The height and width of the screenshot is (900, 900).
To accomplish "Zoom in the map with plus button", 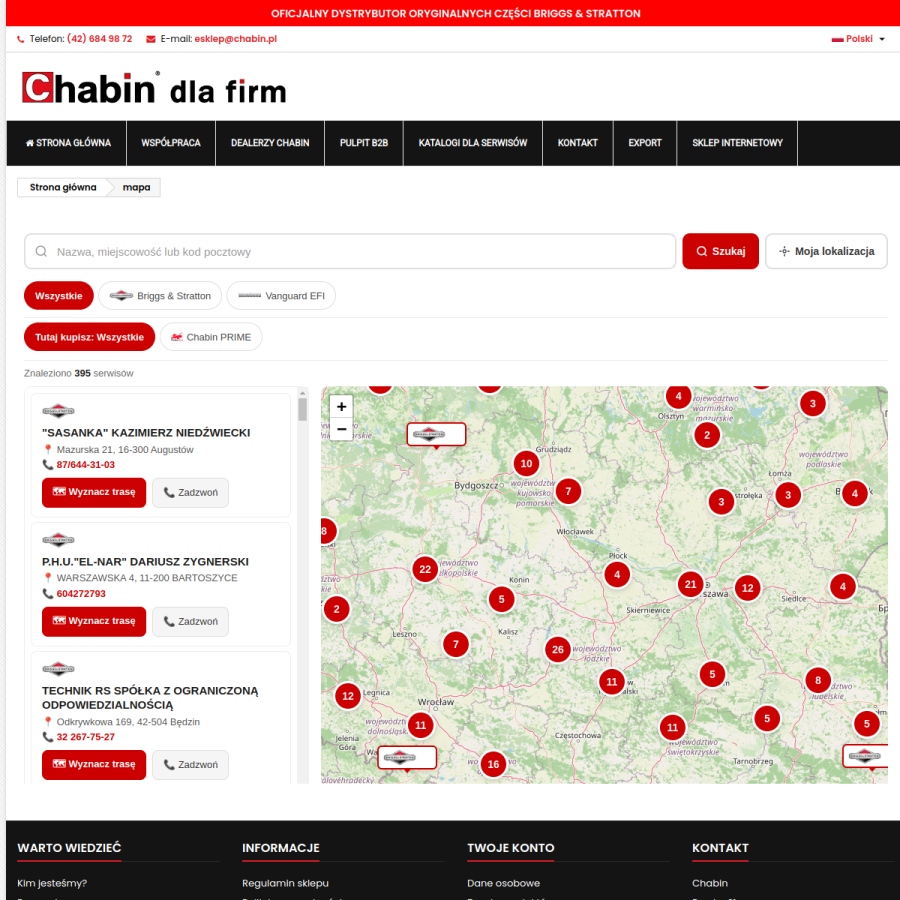I will pyautogui.click(x=342, y=406).
